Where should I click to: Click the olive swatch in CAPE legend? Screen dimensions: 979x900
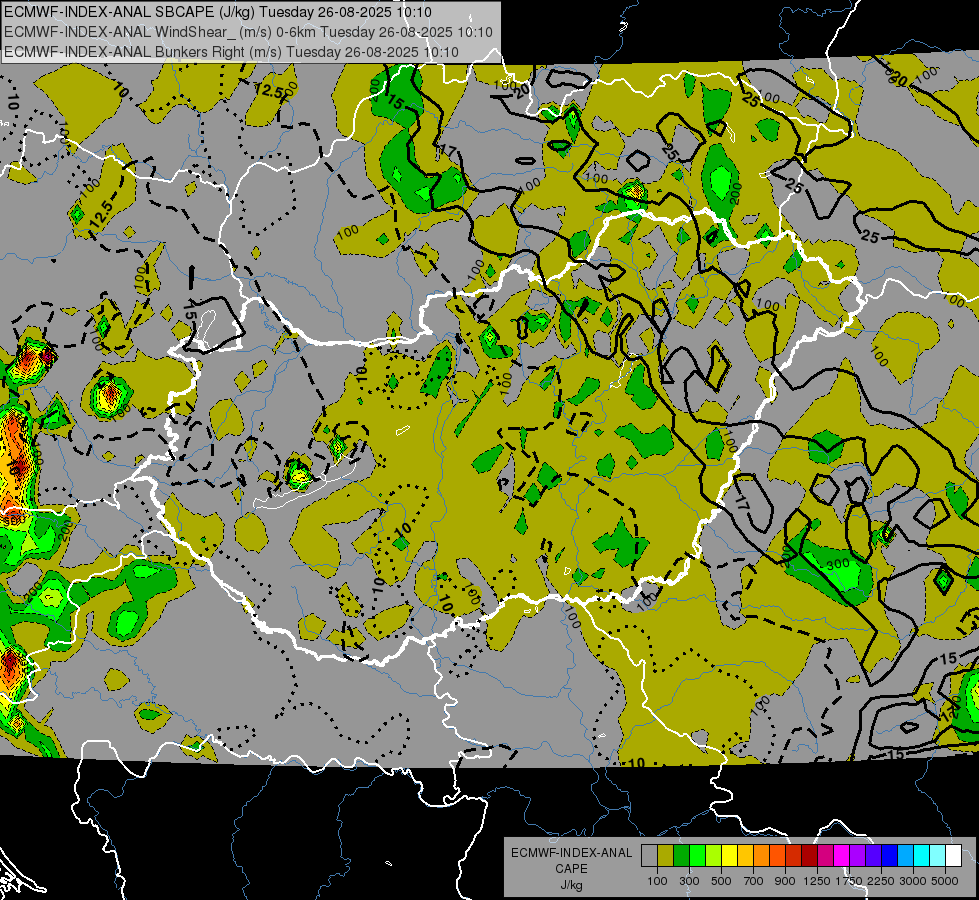click(x=665, y=856)
